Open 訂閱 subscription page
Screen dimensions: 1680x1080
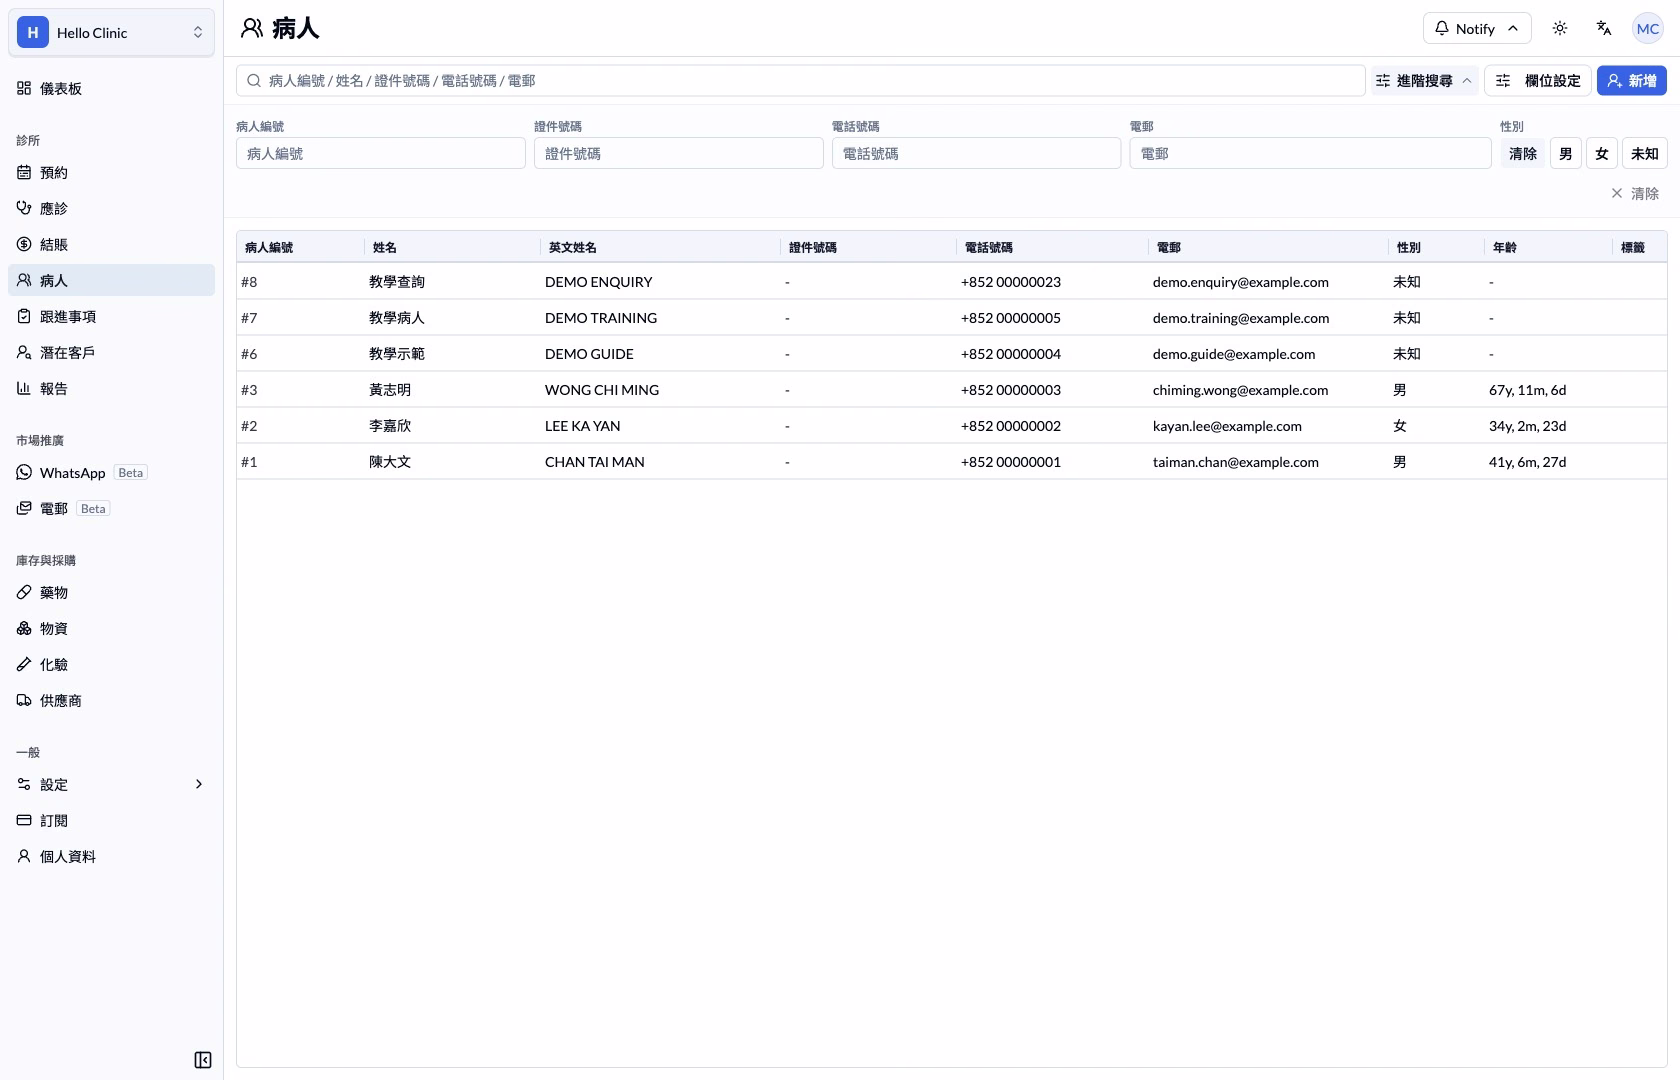pyautogui.click(x=111, y=820)
